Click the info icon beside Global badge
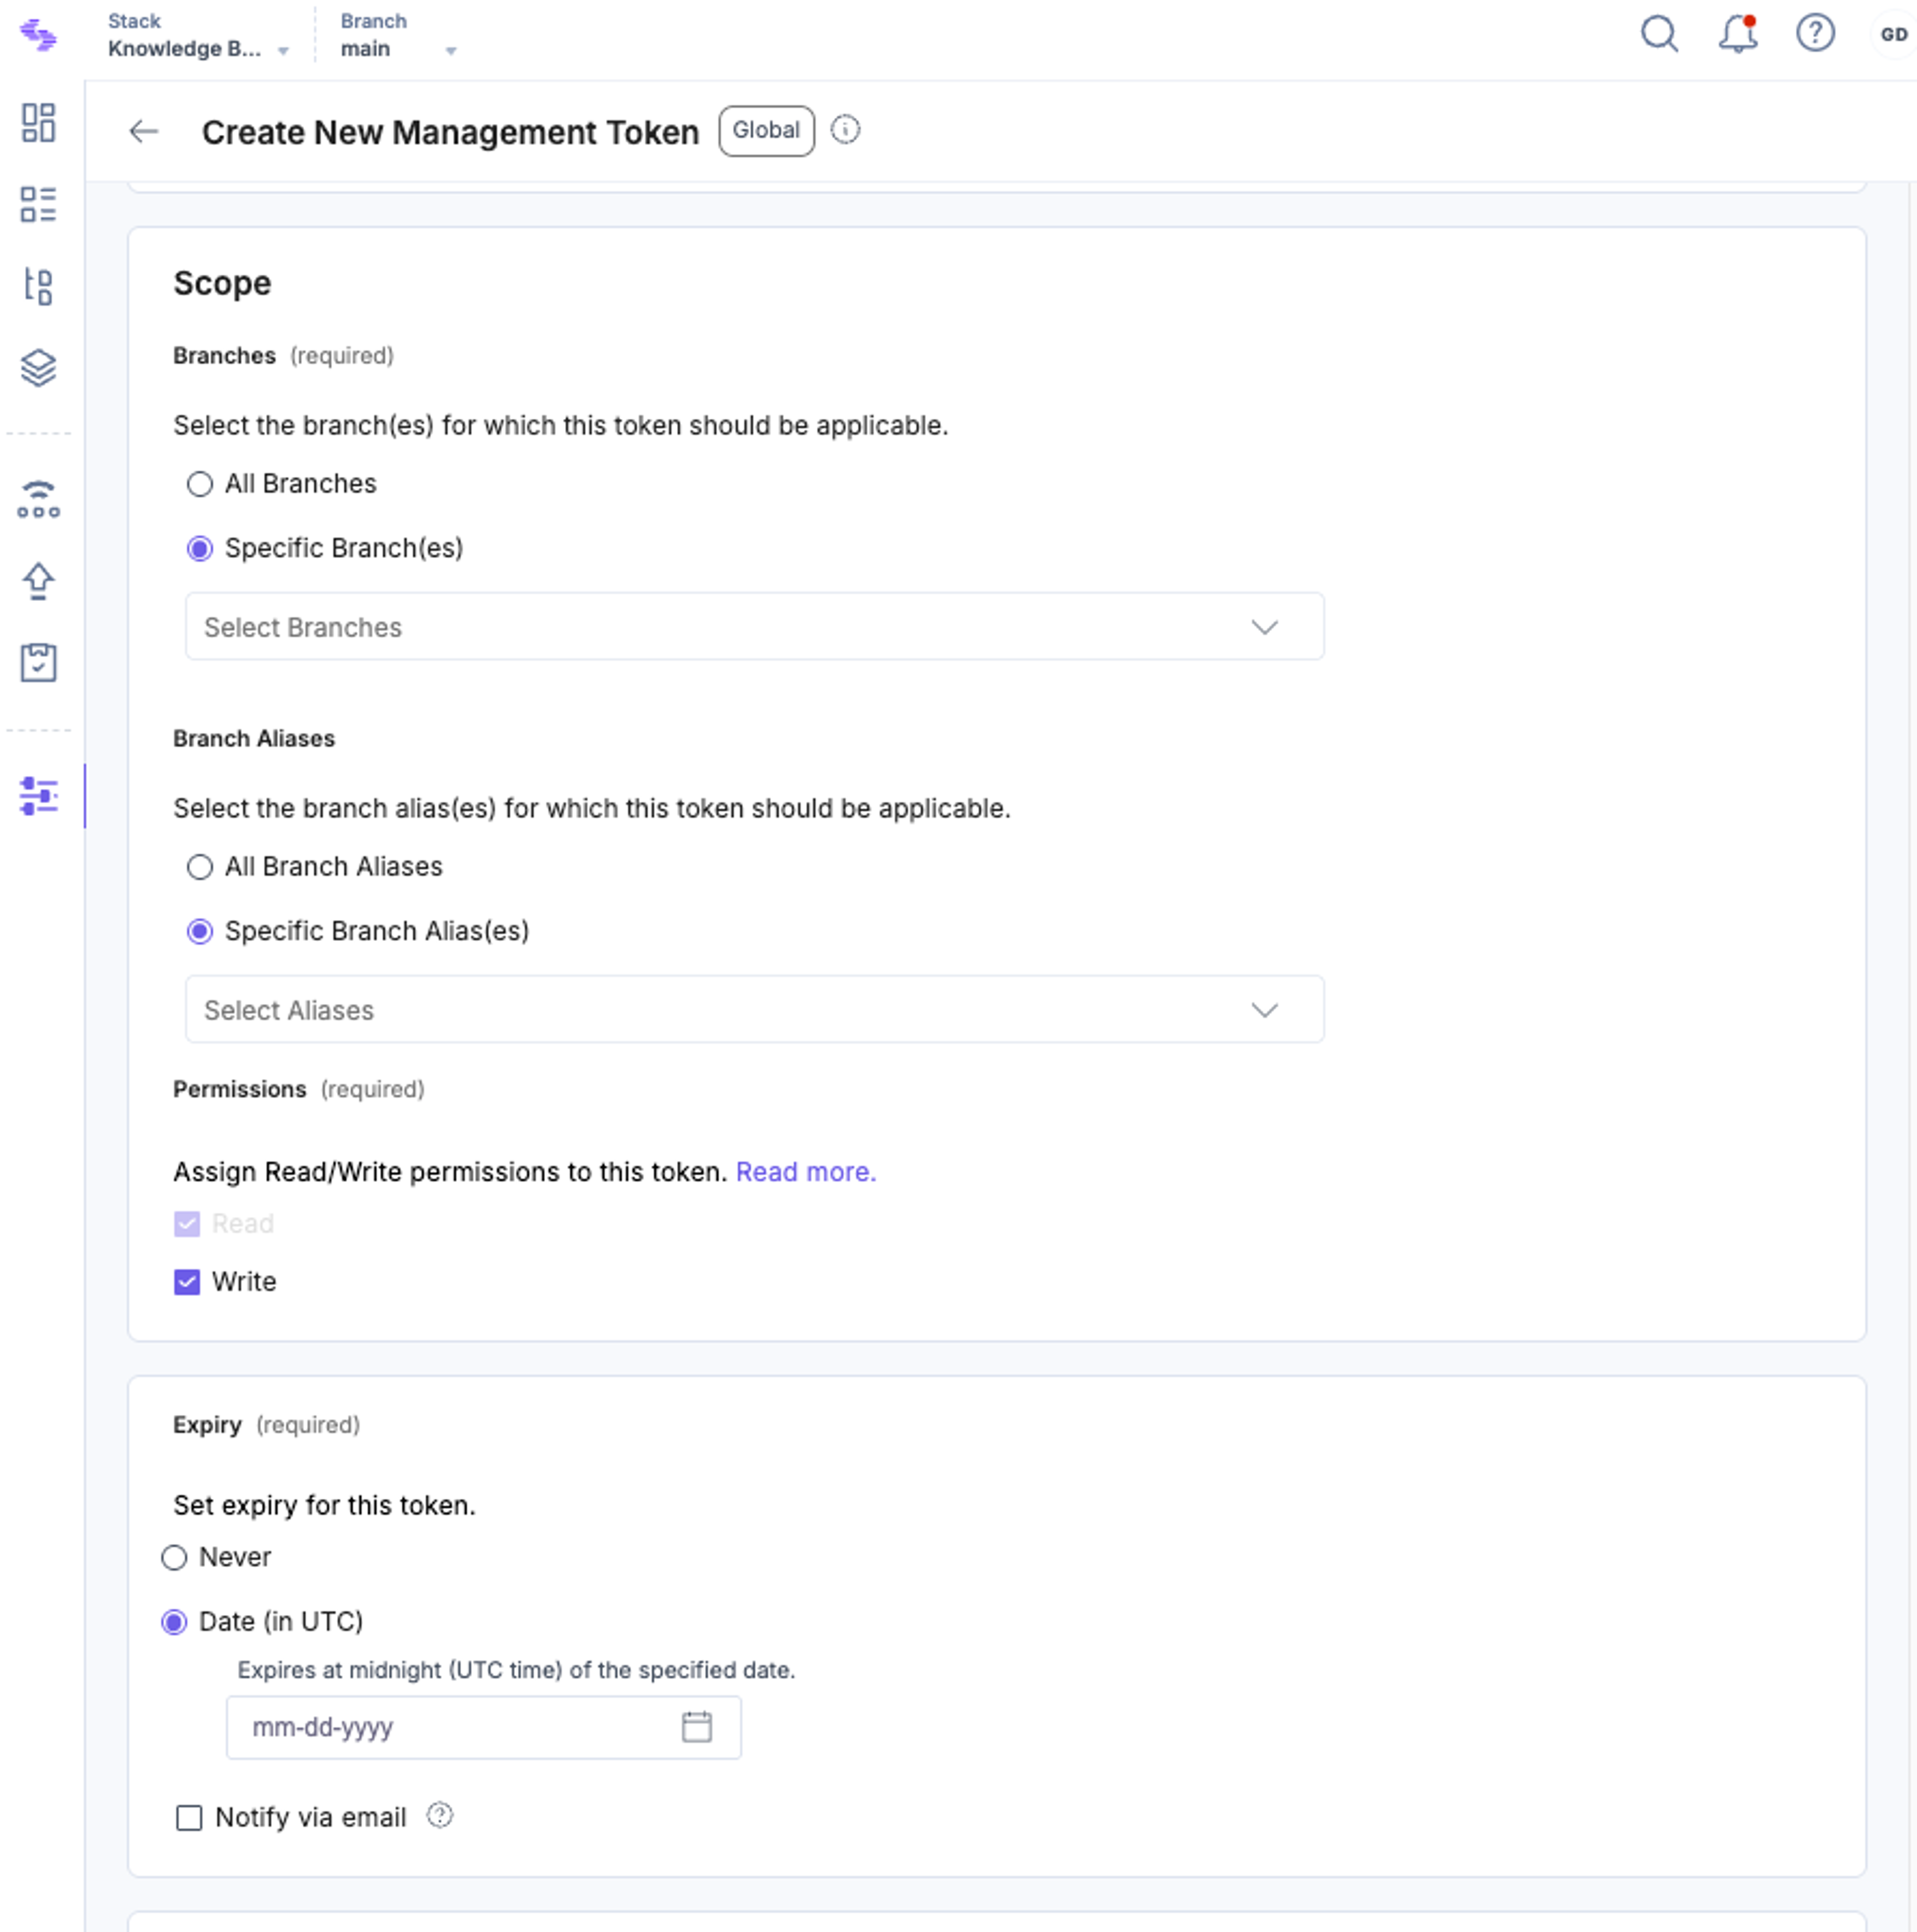Image resolution: width=1917 pixels, height=1932 pixels. tap(845, 130)
